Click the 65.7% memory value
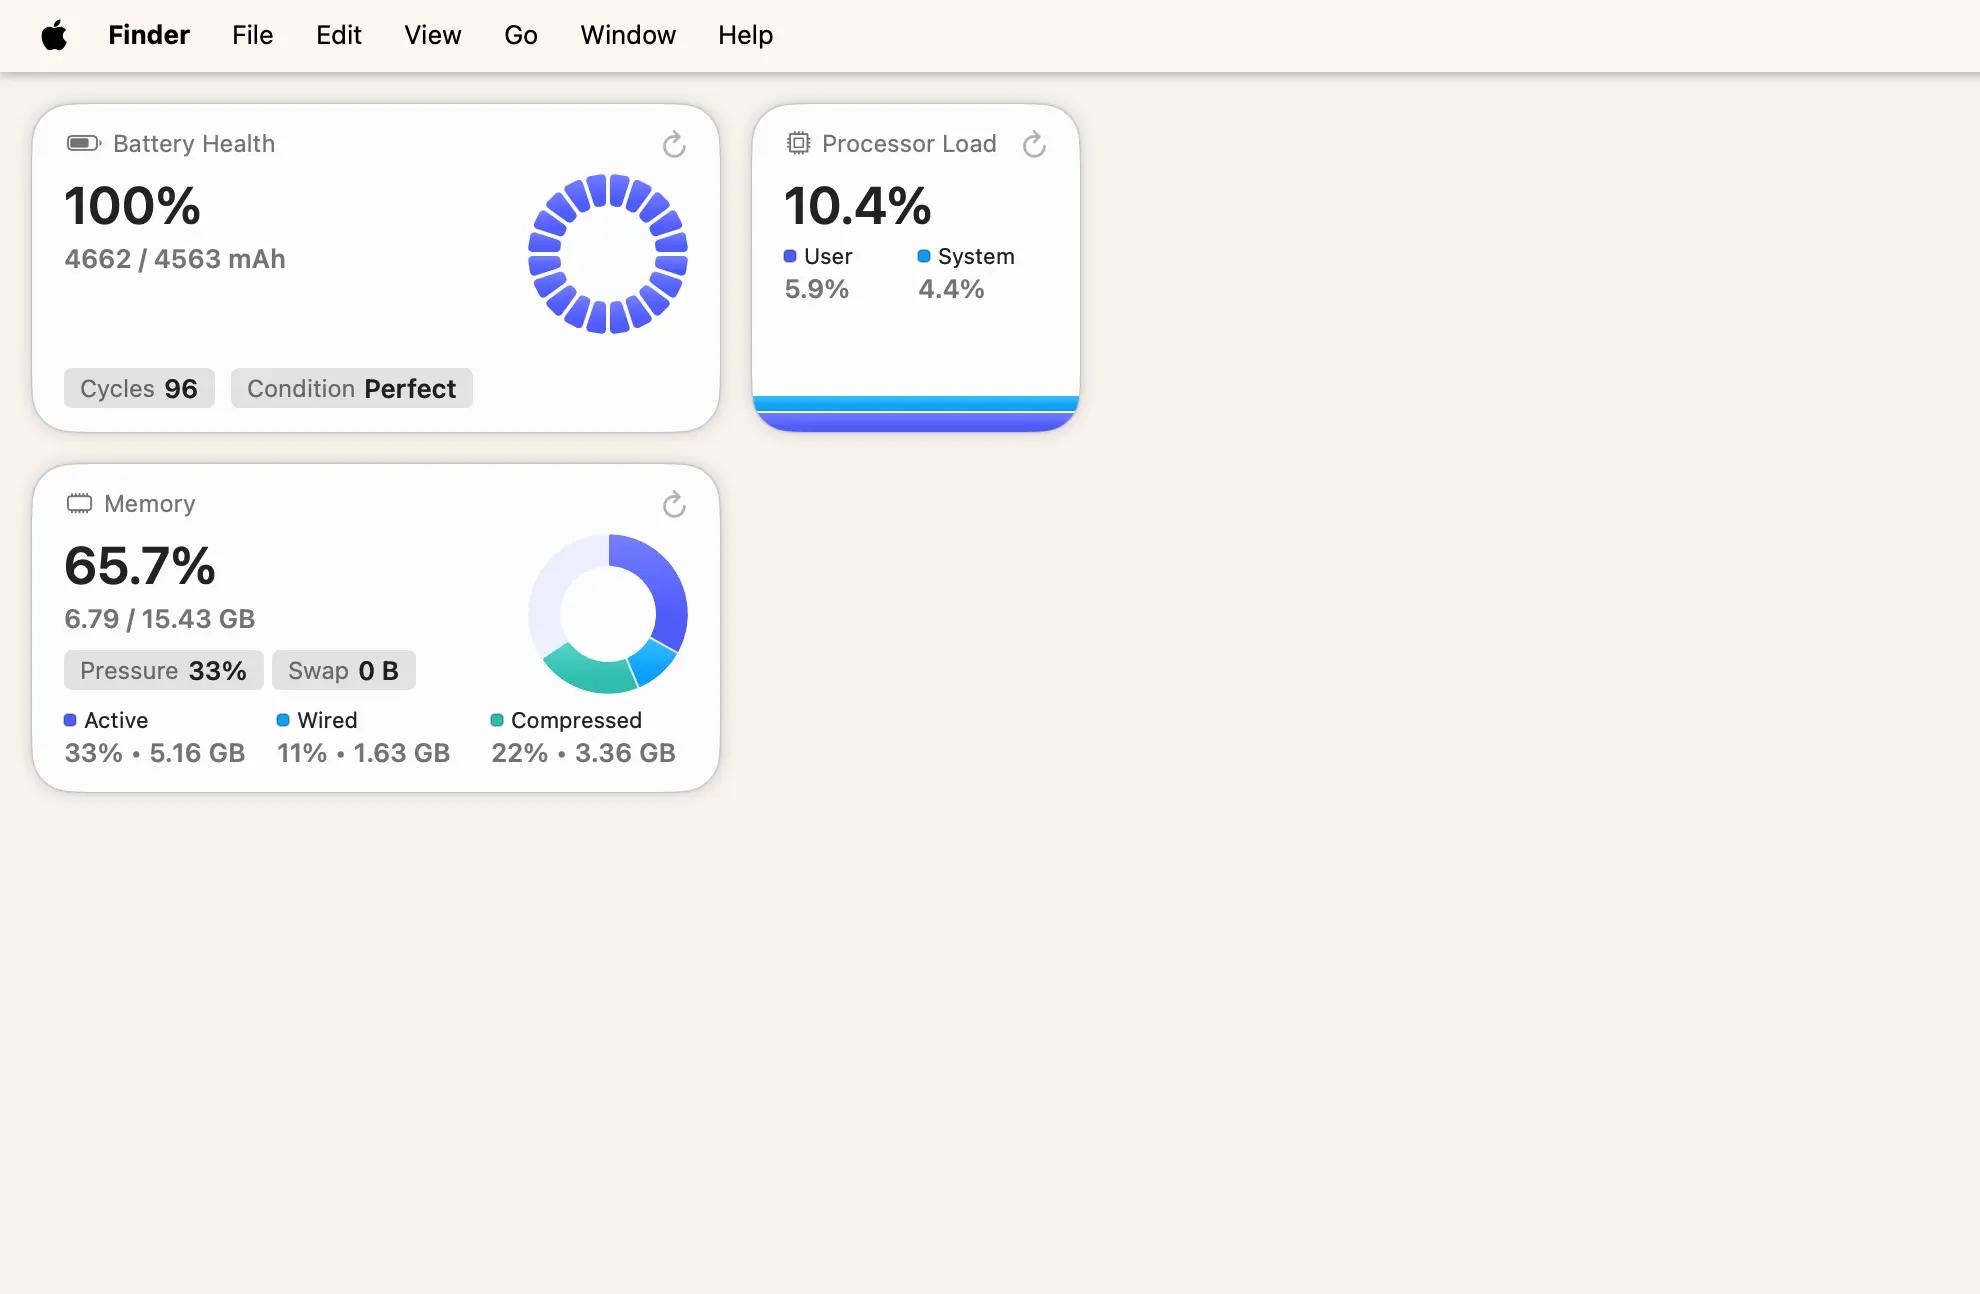The height and width of the screenshot is (1294, 1980). [x=140, y=566]
